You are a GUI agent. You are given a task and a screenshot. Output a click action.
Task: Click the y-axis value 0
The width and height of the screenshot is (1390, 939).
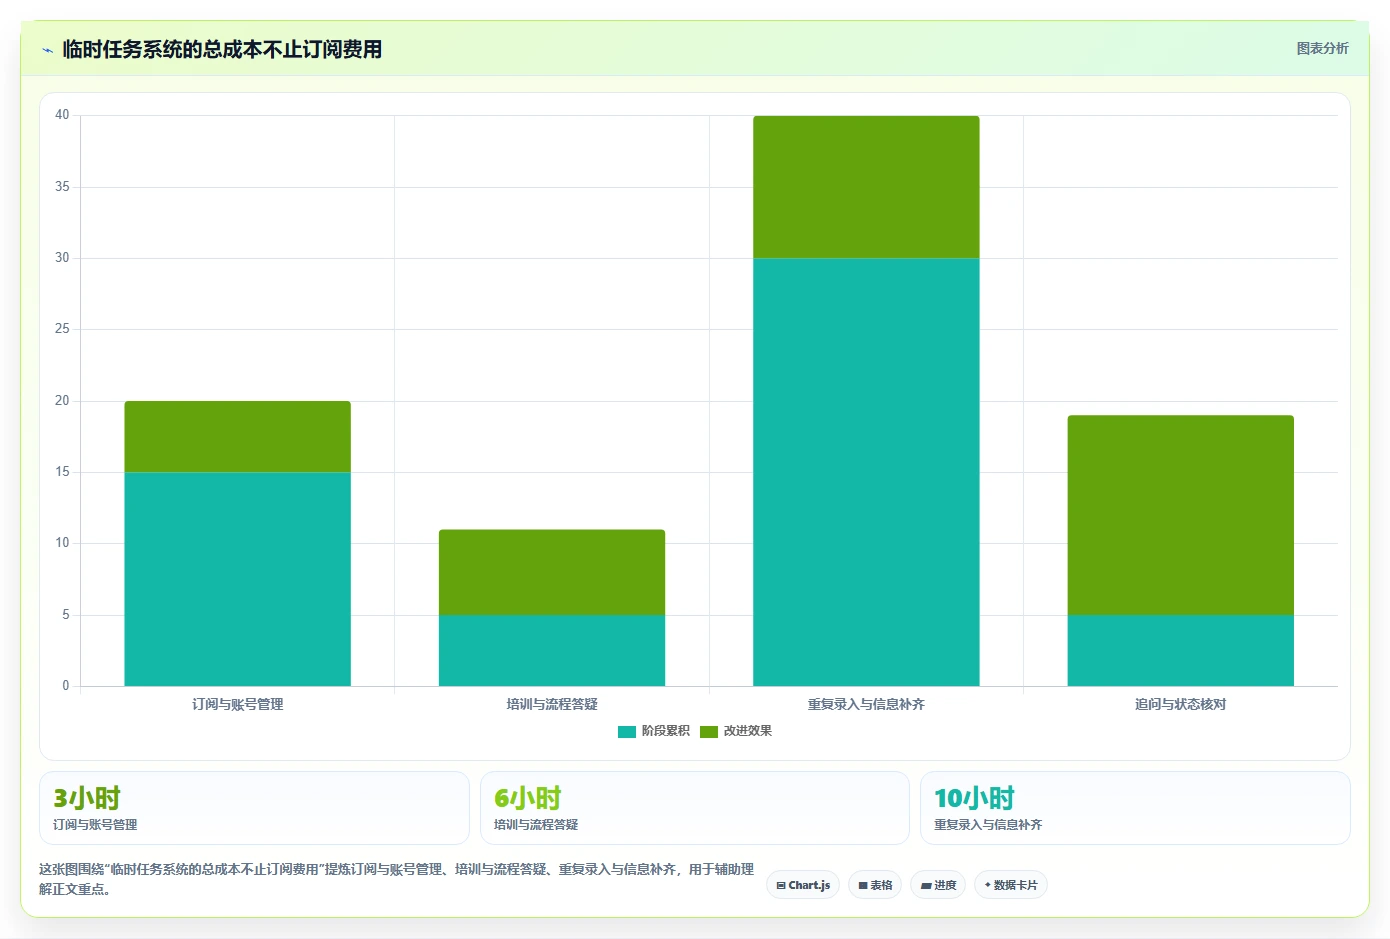coord(66,686)
